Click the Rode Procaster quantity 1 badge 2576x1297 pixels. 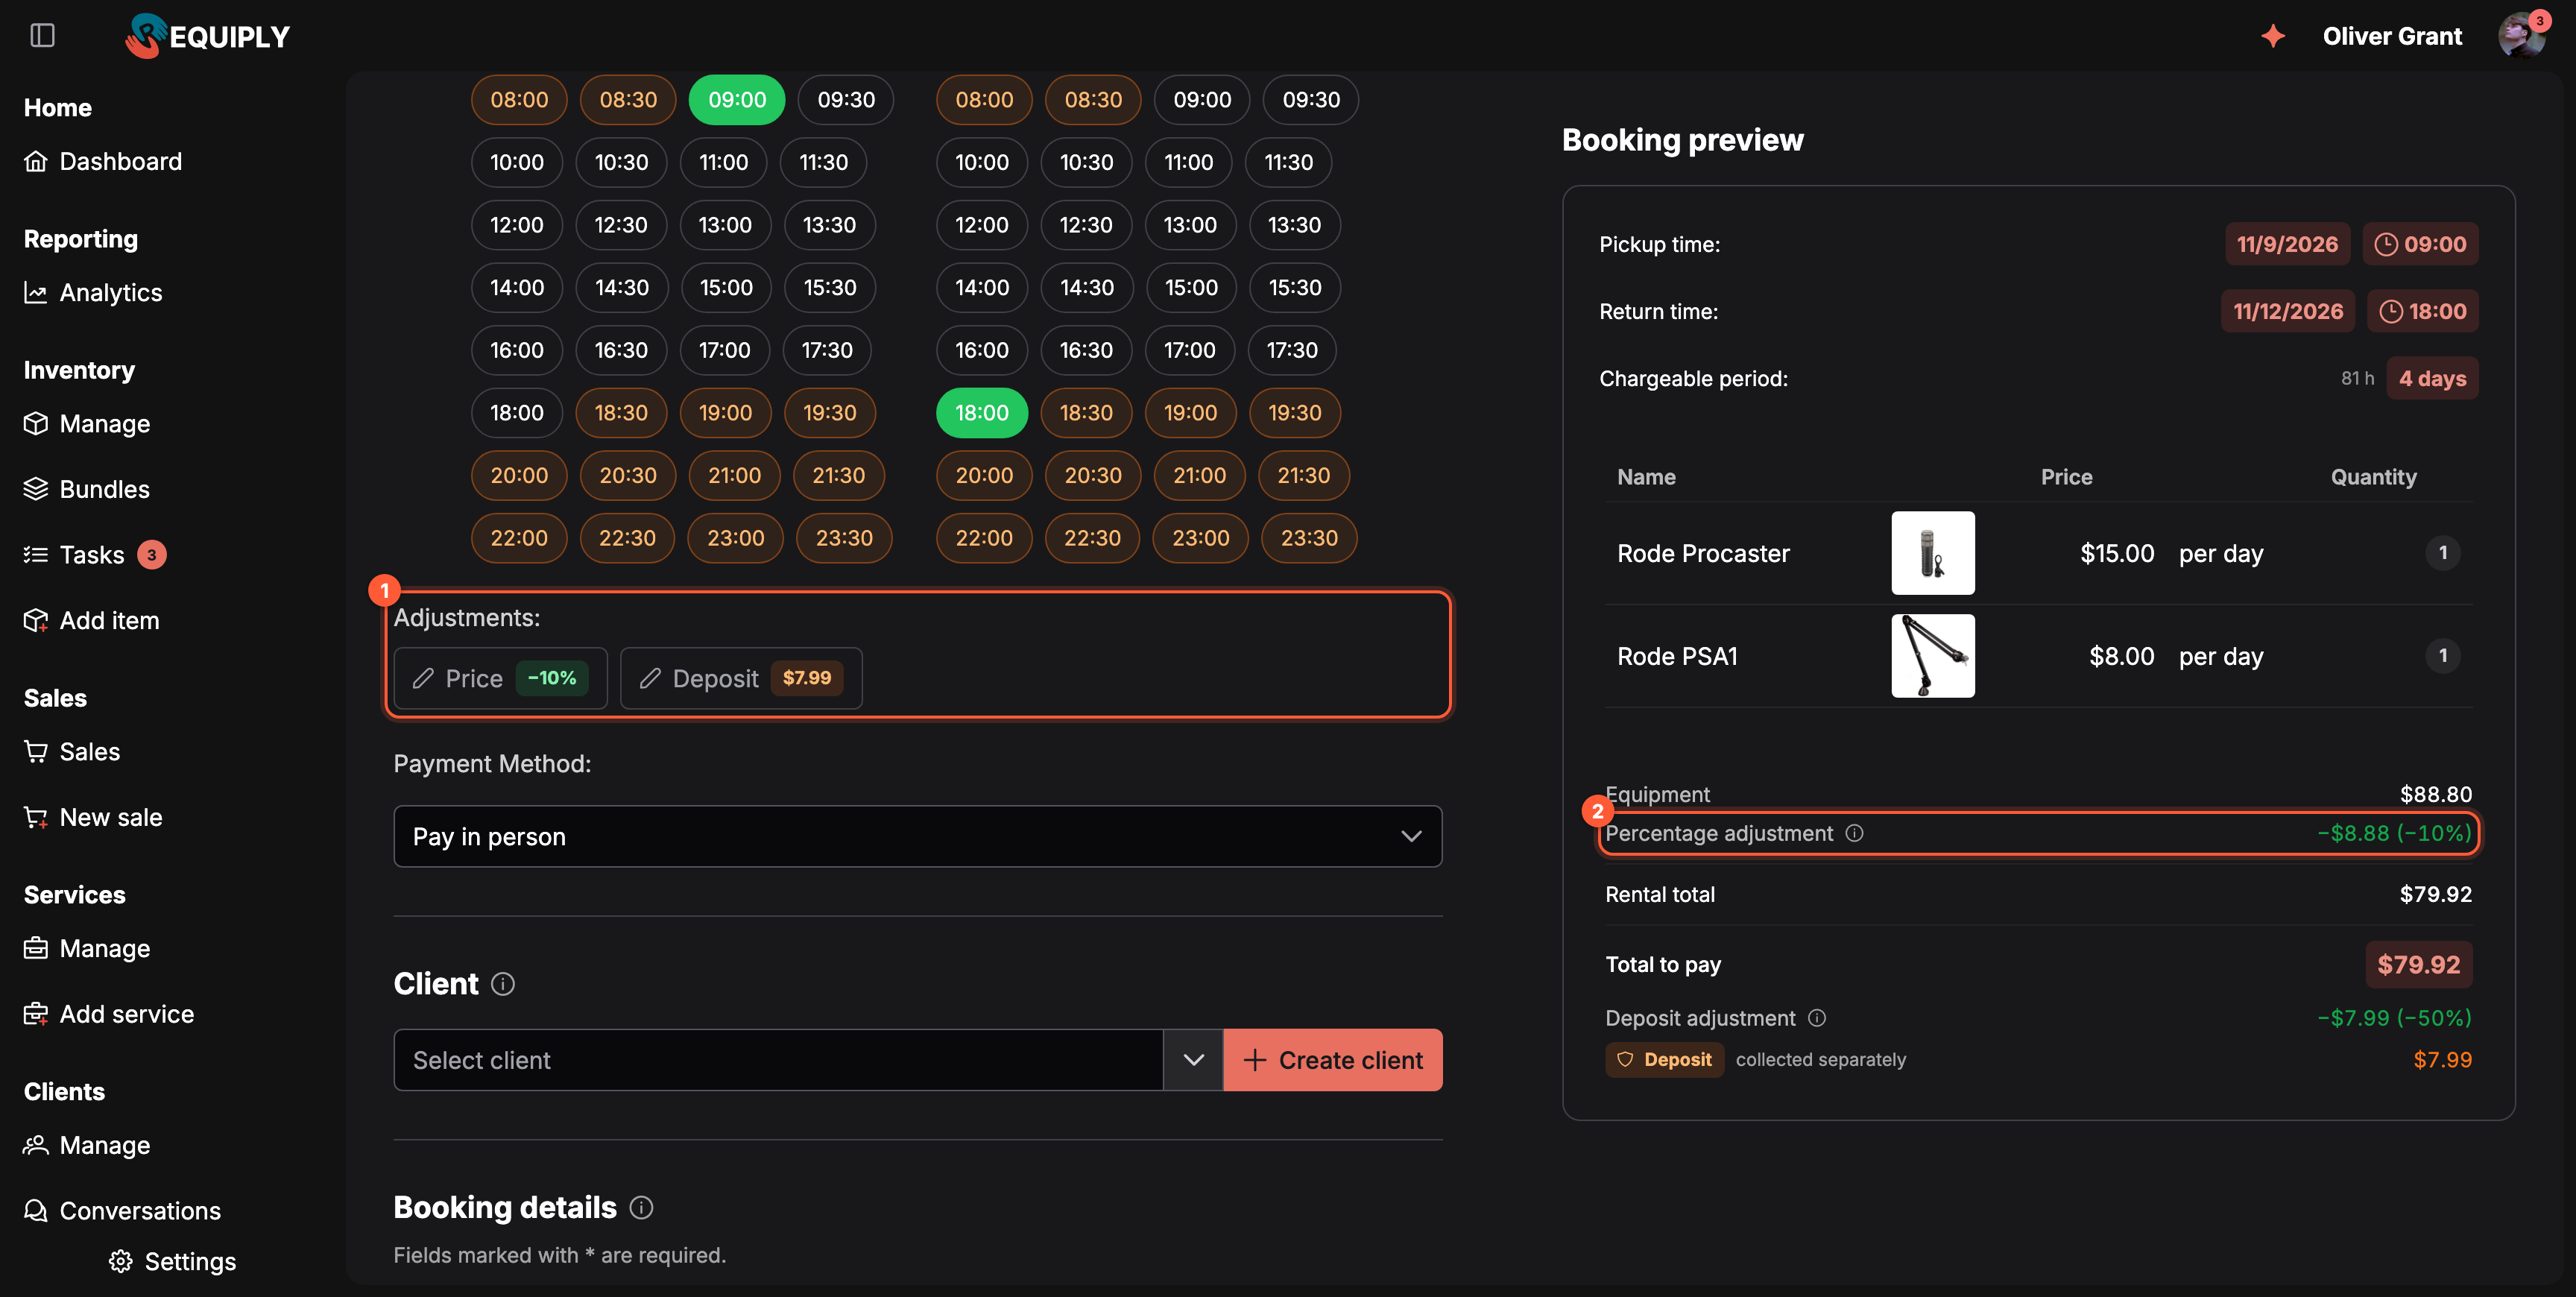coord(2443,553)
